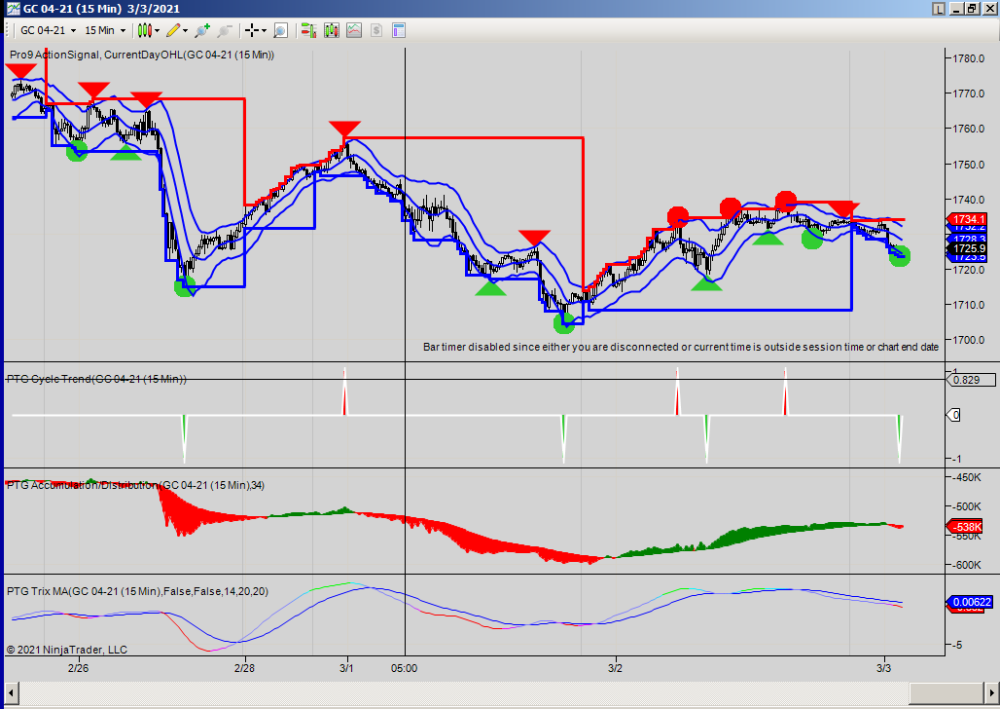
Task: Click the Bar timer disabled message
Action: click(680, 347)
